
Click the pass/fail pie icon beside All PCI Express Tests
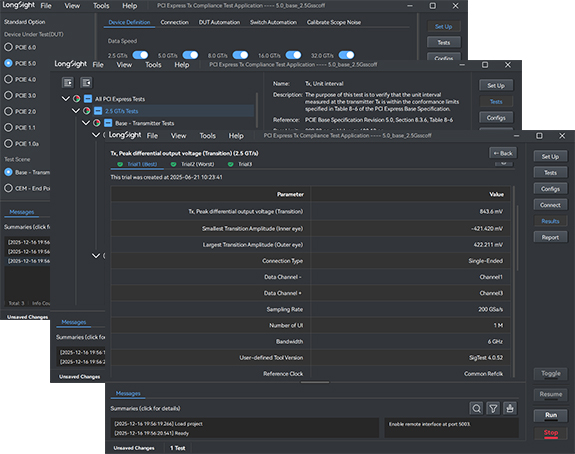point(76,99)
